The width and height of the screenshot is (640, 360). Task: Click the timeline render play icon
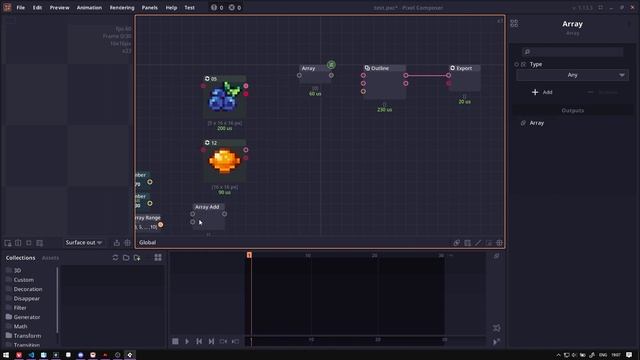click(x=496, y=342)
